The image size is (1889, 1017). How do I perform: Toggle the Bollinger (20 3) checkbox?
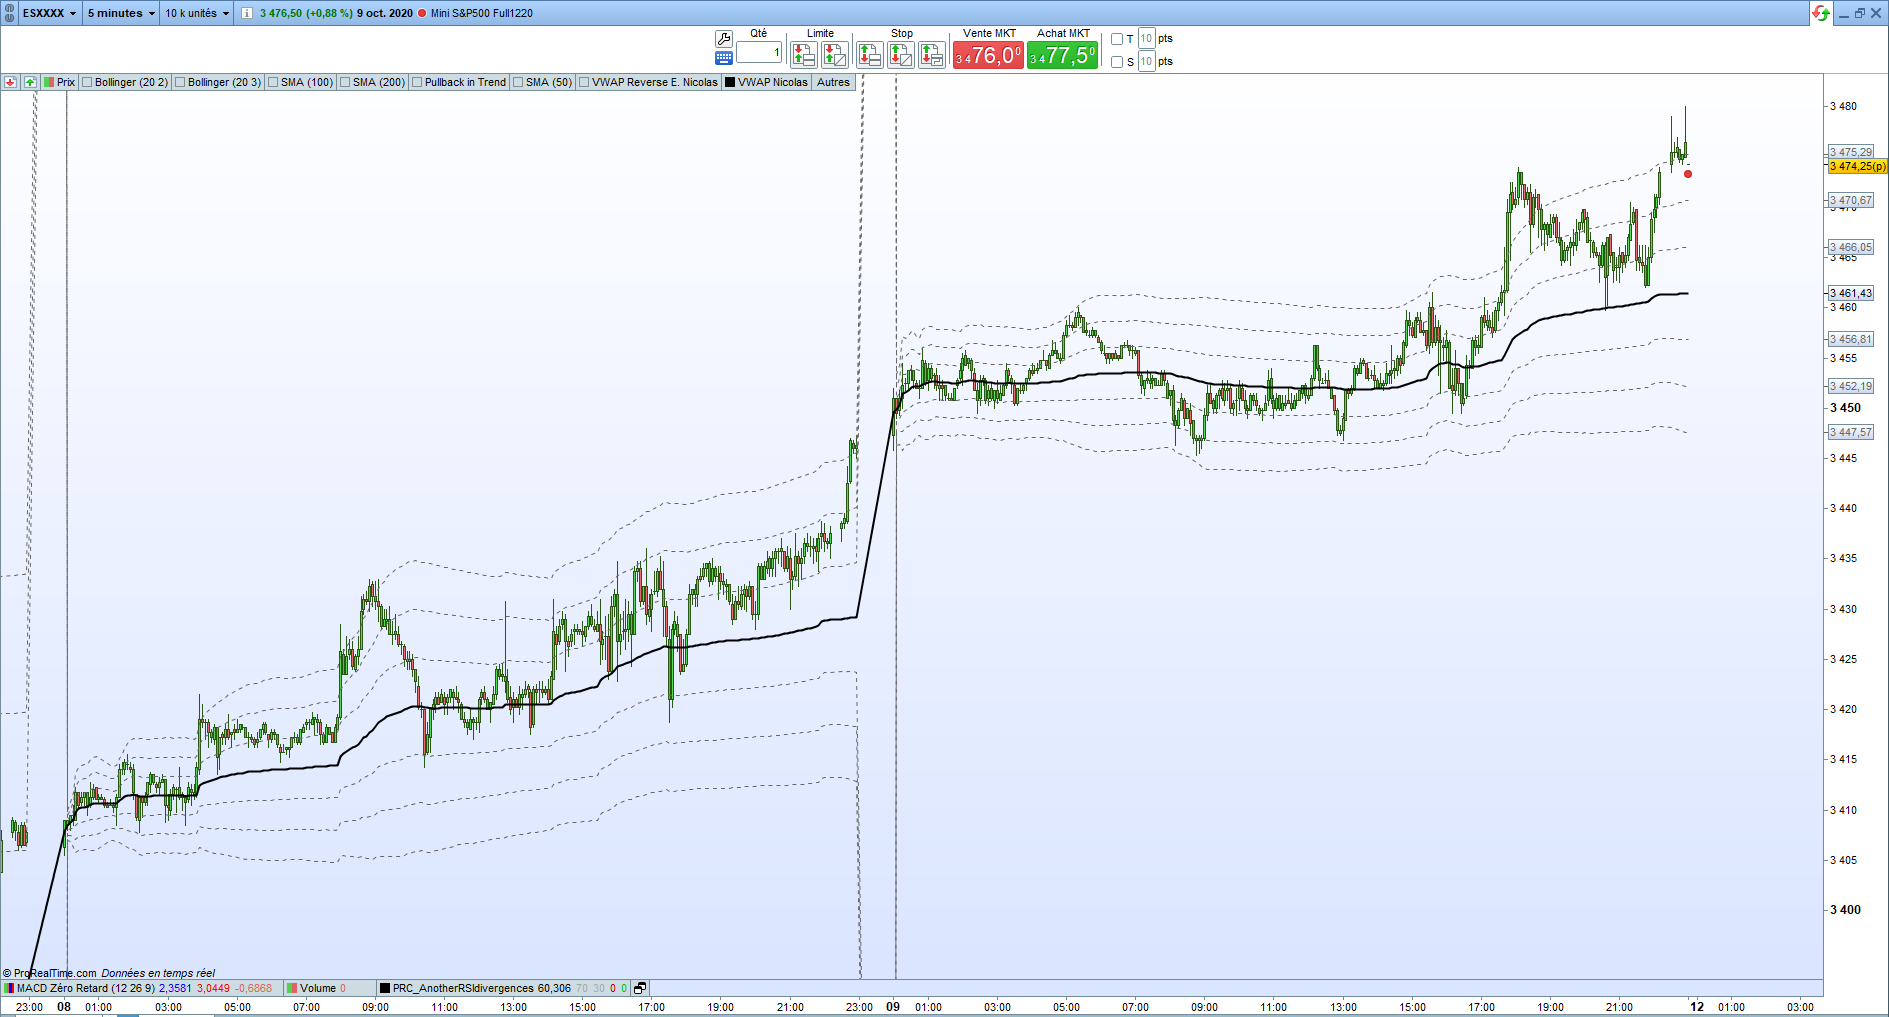(180, 82)
